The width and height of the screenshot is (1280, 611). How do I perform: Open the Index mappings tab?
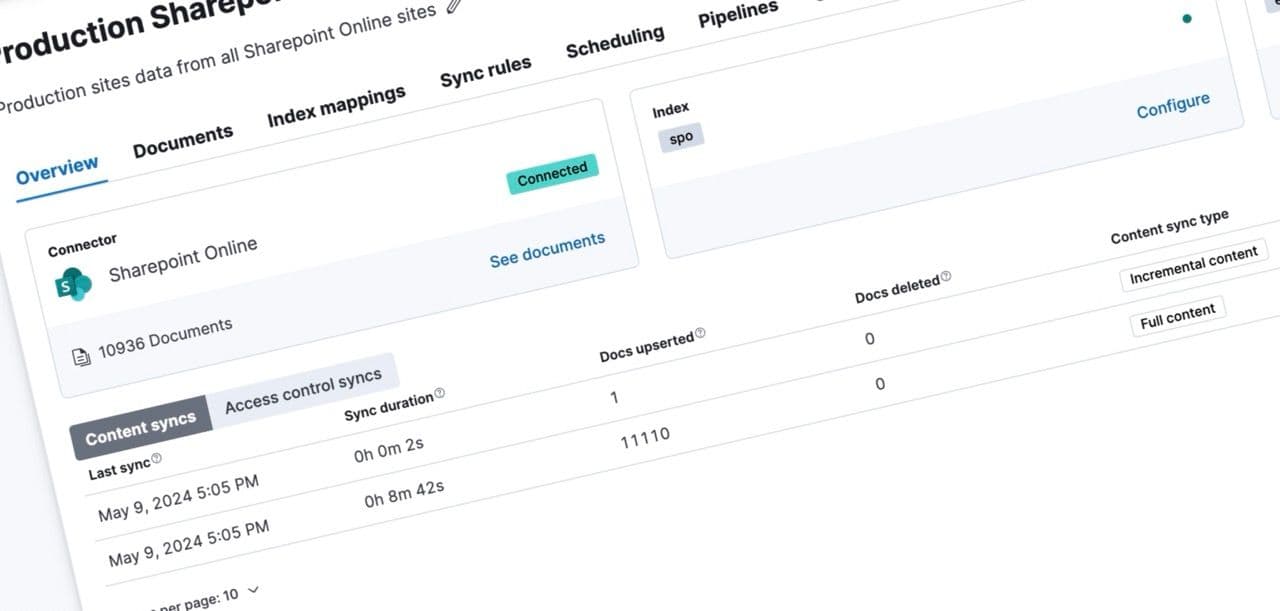(337, 104)
